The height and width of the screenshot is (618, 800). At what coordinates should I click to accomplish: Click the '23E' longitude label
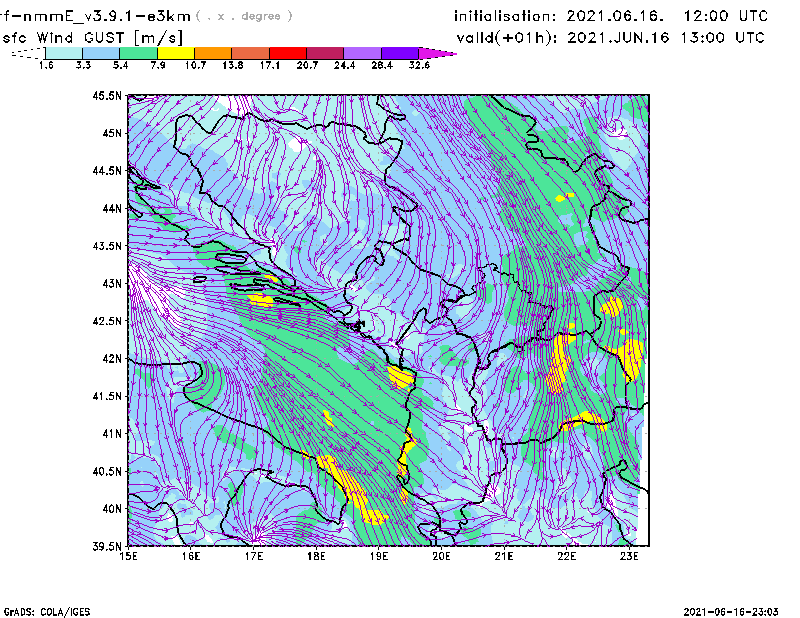coord(629,556)
